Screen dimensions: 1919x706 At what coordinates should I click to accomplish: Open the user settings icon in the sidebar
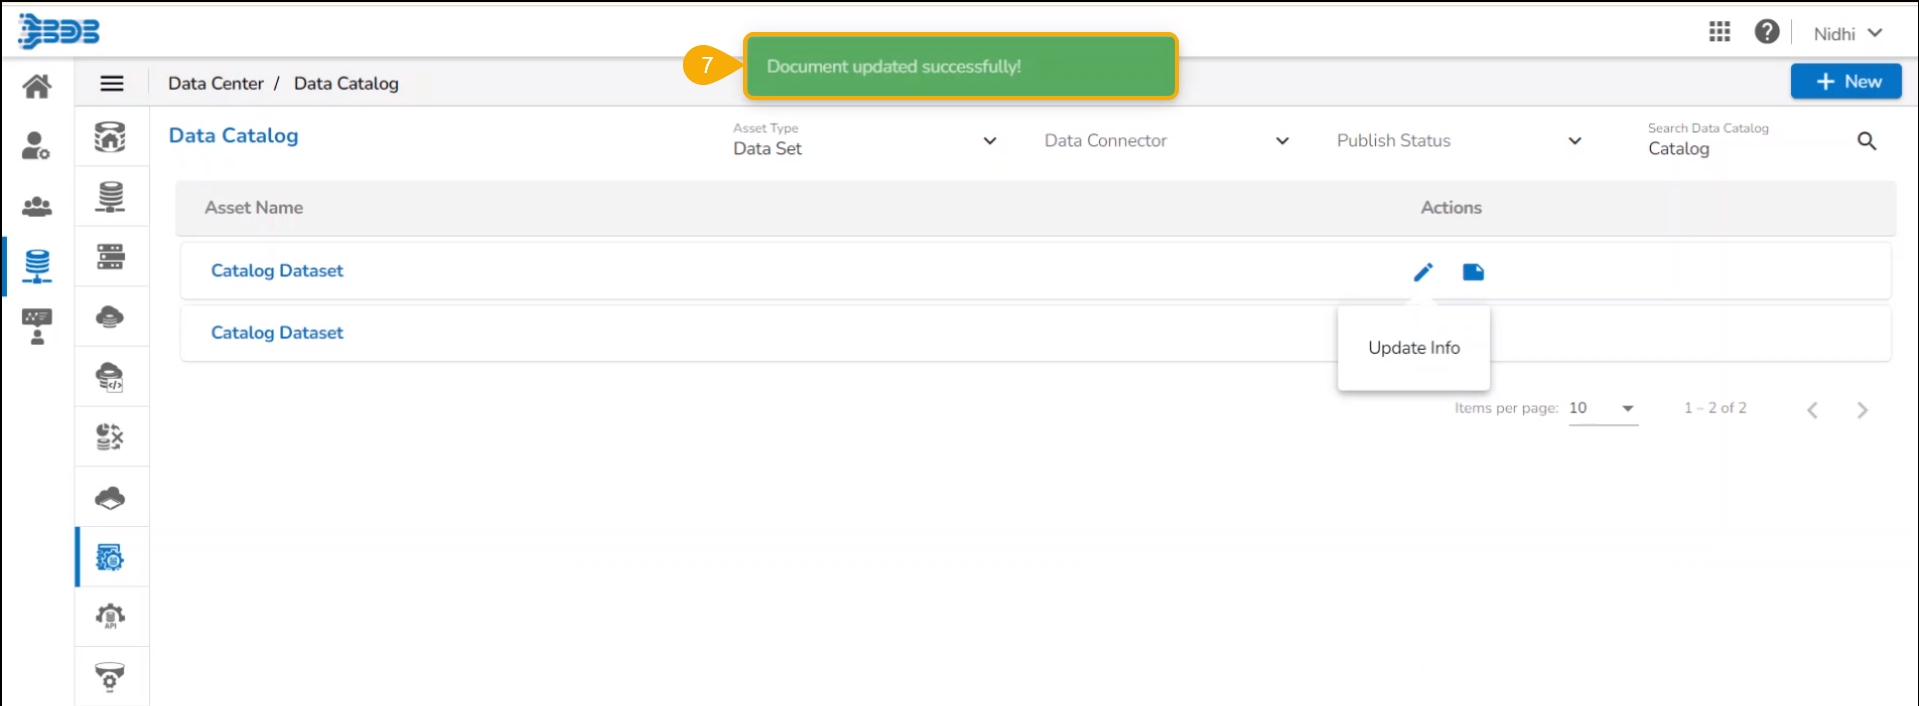[x=37, y=146]
